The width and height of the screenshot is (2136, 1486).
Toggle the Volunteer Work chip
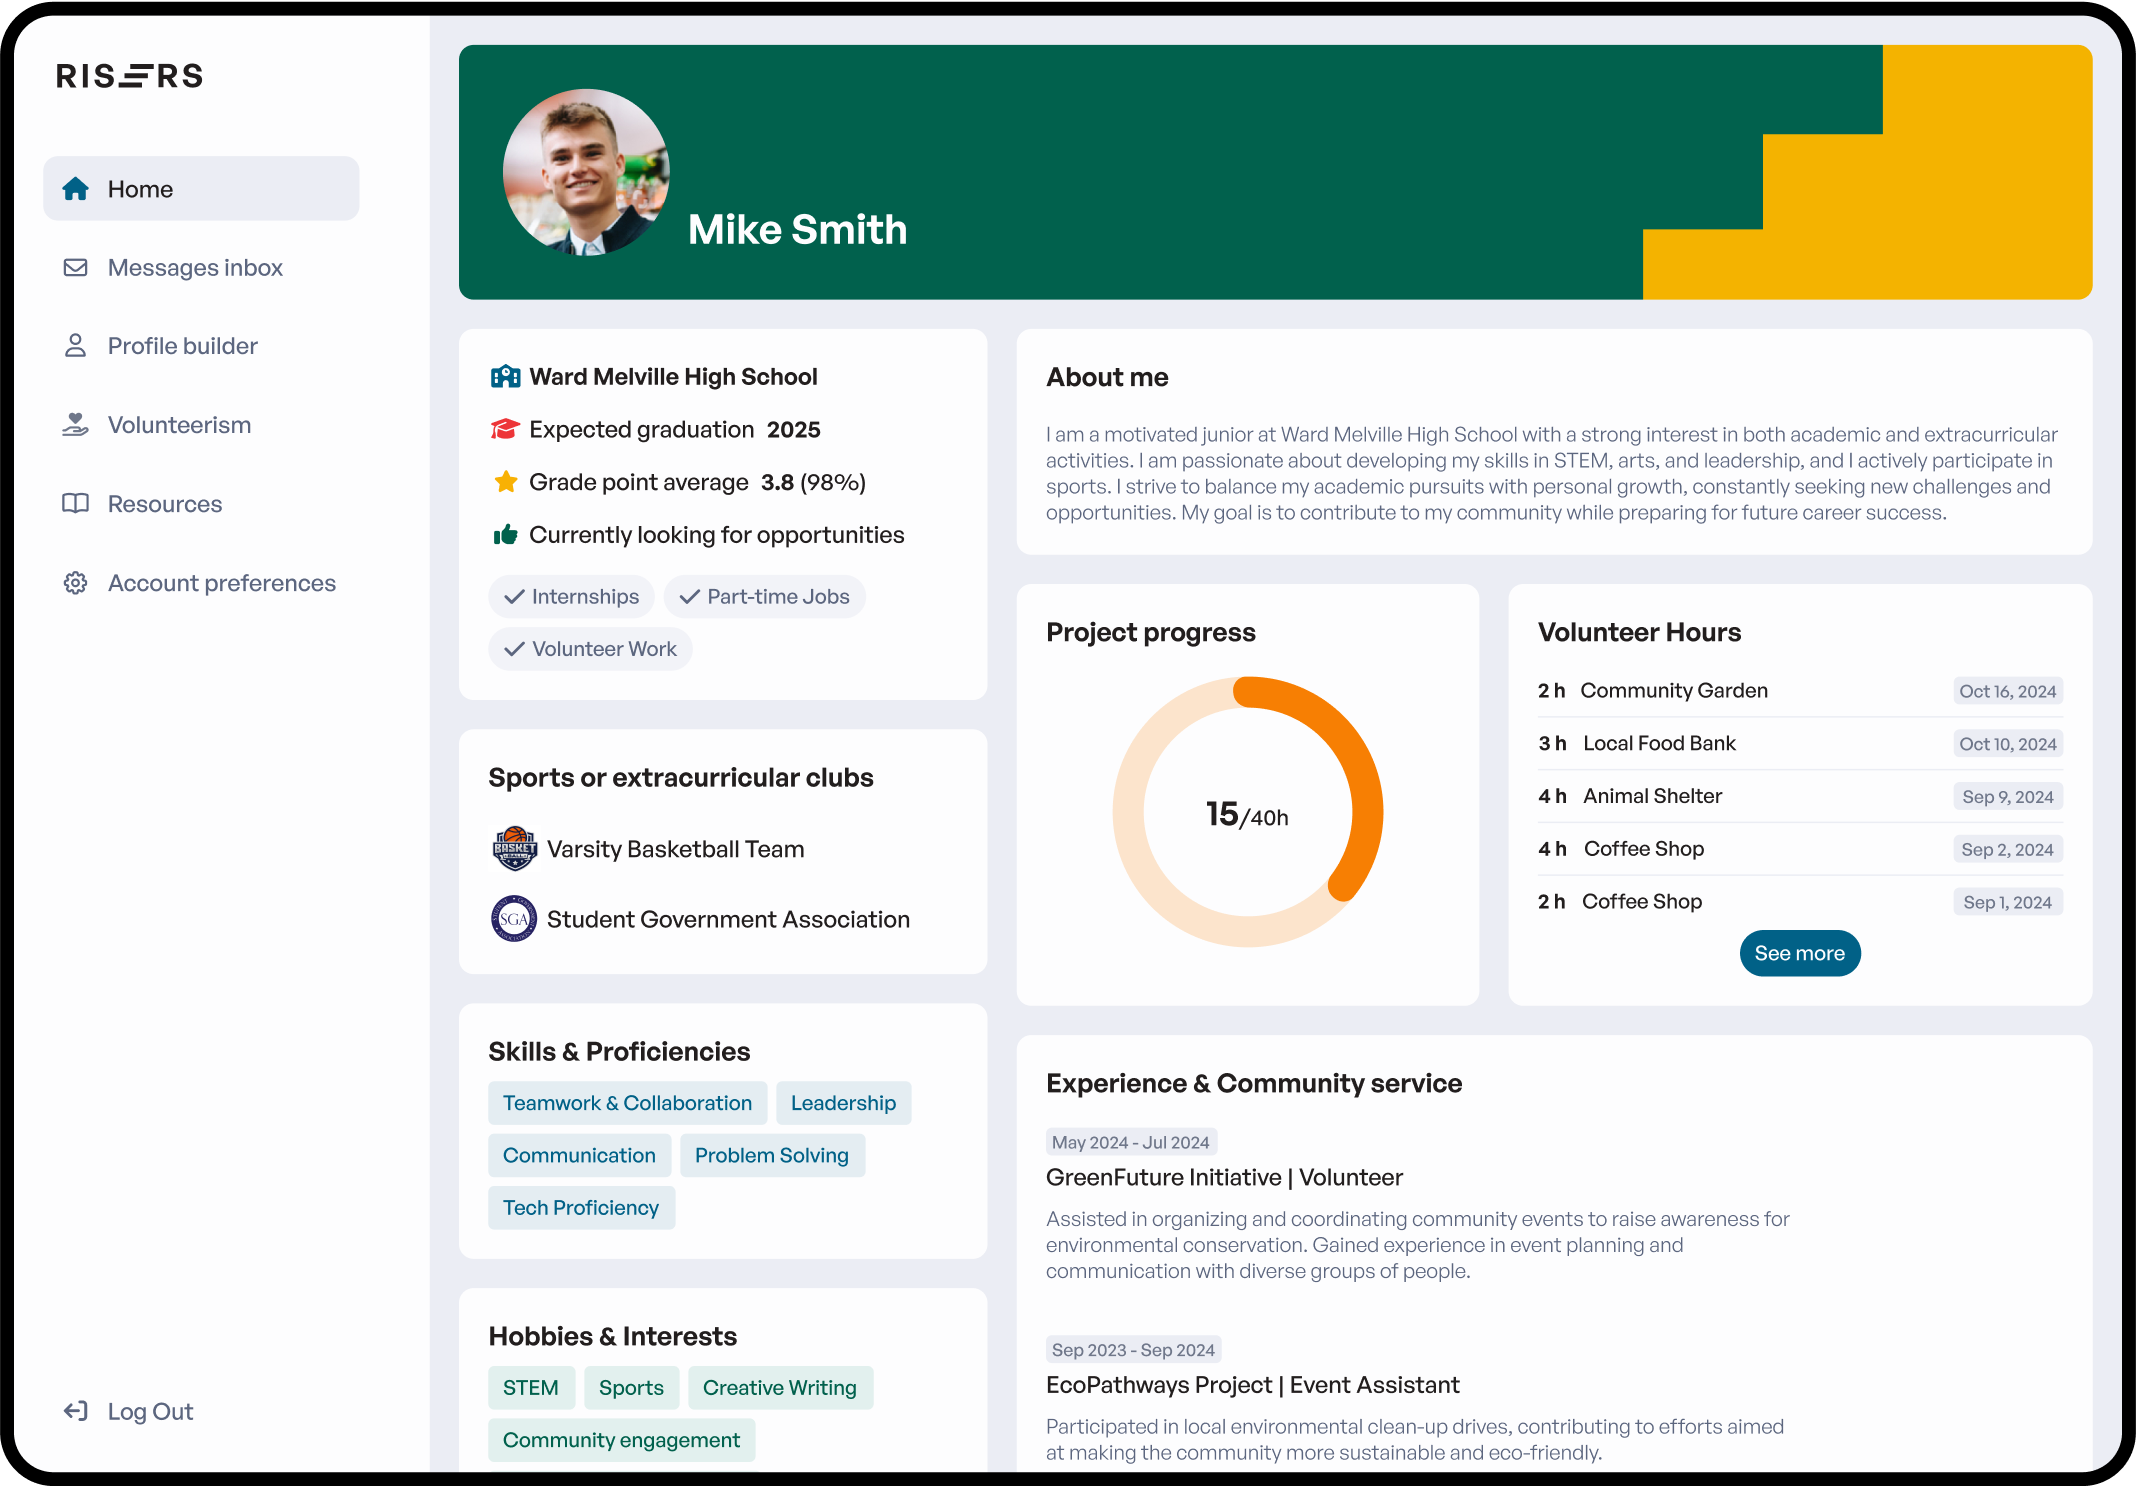[x=590, y=648]
